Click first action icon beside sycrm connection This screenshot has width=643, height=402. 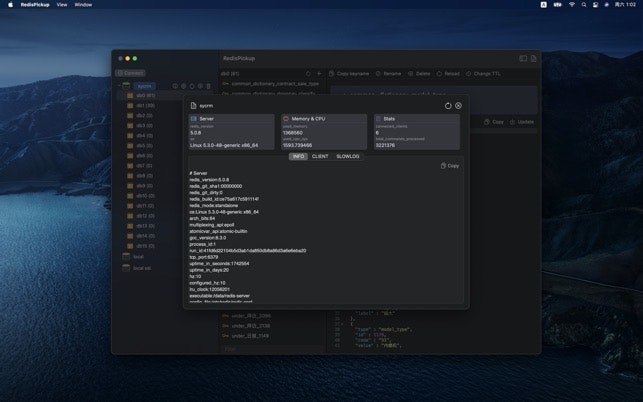(175, 86)
